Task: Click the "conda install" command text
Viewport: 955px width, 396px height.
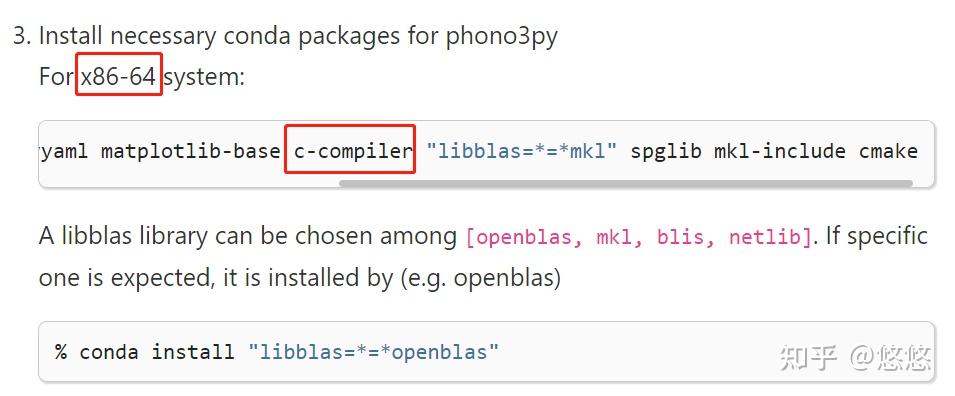Action: 157,352
